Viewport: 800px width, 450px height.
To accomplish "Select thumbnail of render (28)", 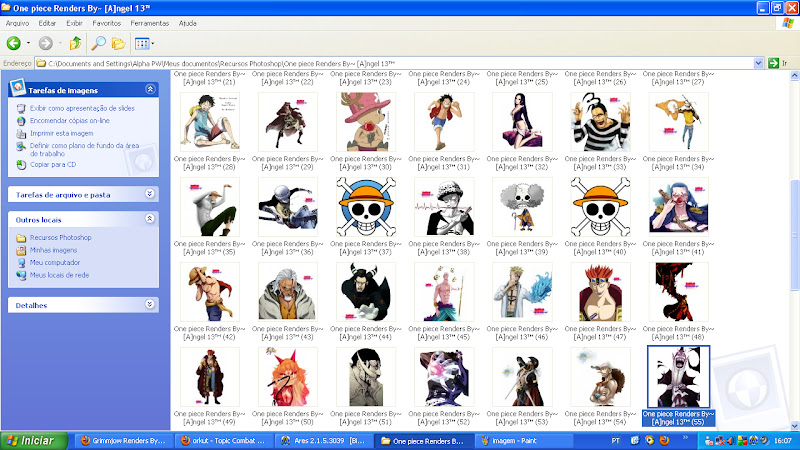I will pyautogui.click(x=210, y=121).
